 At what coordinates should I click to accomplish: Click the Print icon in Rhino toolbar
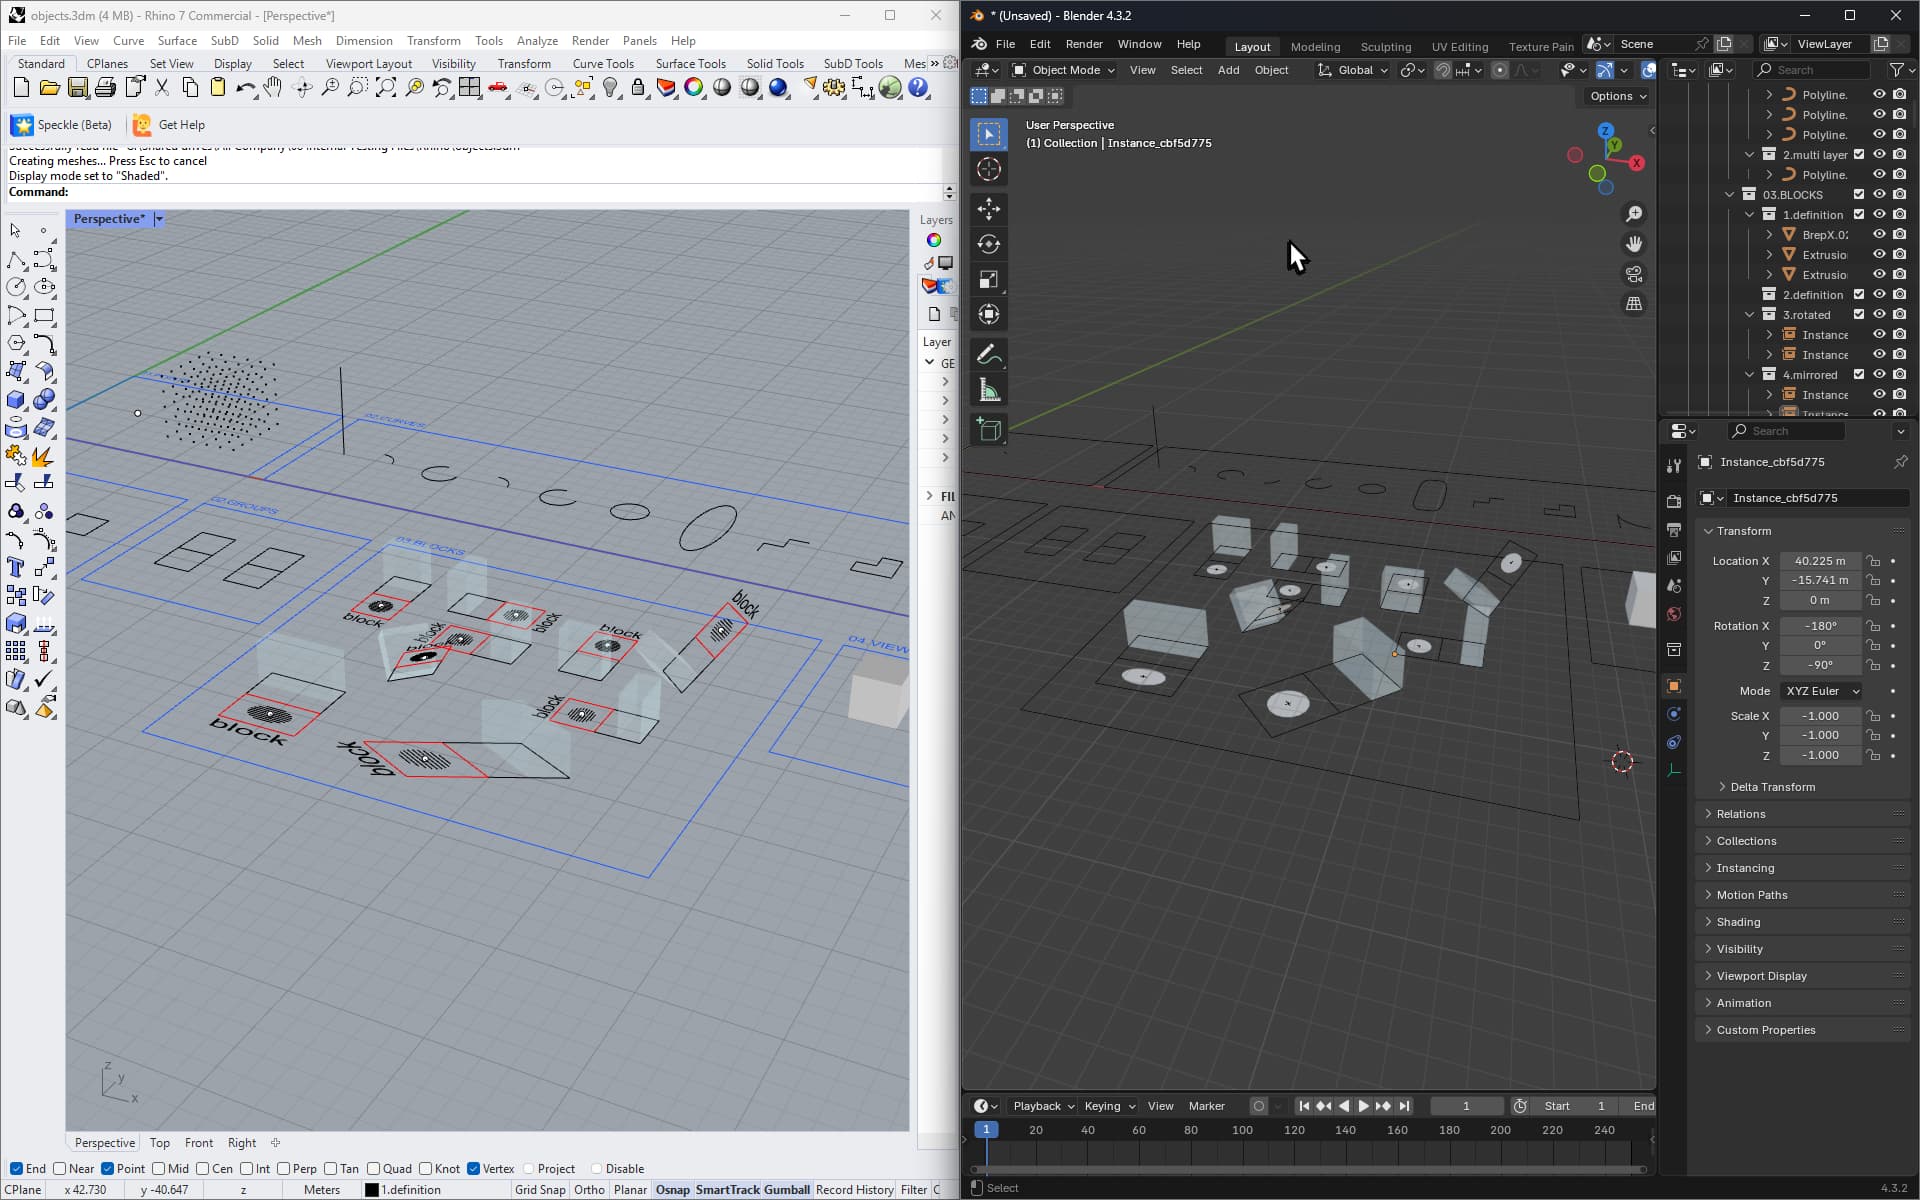point(105,88)
